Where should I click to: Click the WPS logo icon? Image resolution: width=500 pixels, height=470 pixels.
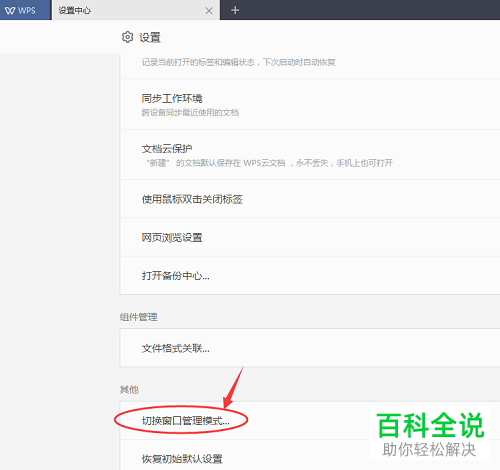(x=10, y=11)
